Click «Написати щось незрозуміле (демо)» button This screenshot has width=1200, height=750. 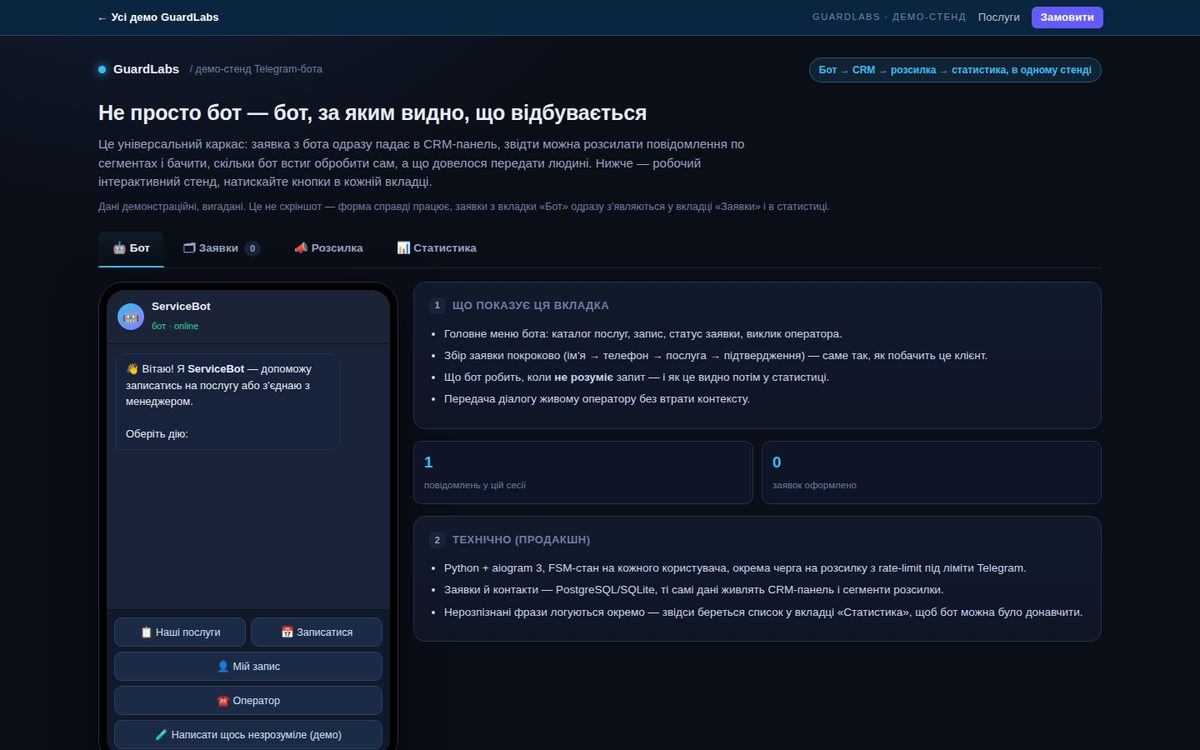(248, 734)
